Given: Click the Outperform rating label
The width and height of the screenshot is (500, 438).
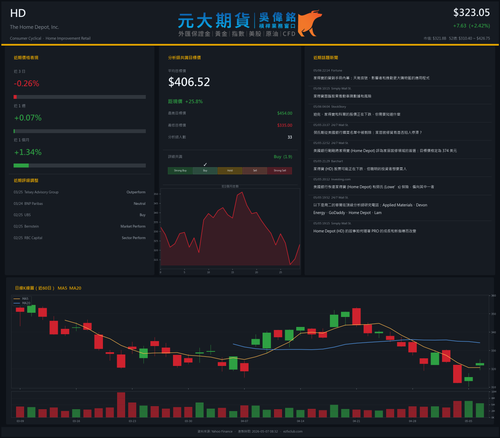Looking at the screenshot, I should tap(136, 192).
